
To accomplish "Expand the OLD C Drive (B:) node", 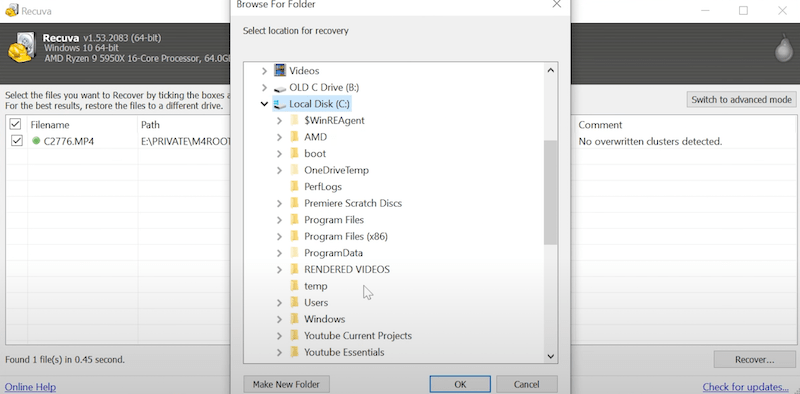I will tap(264, 87).
